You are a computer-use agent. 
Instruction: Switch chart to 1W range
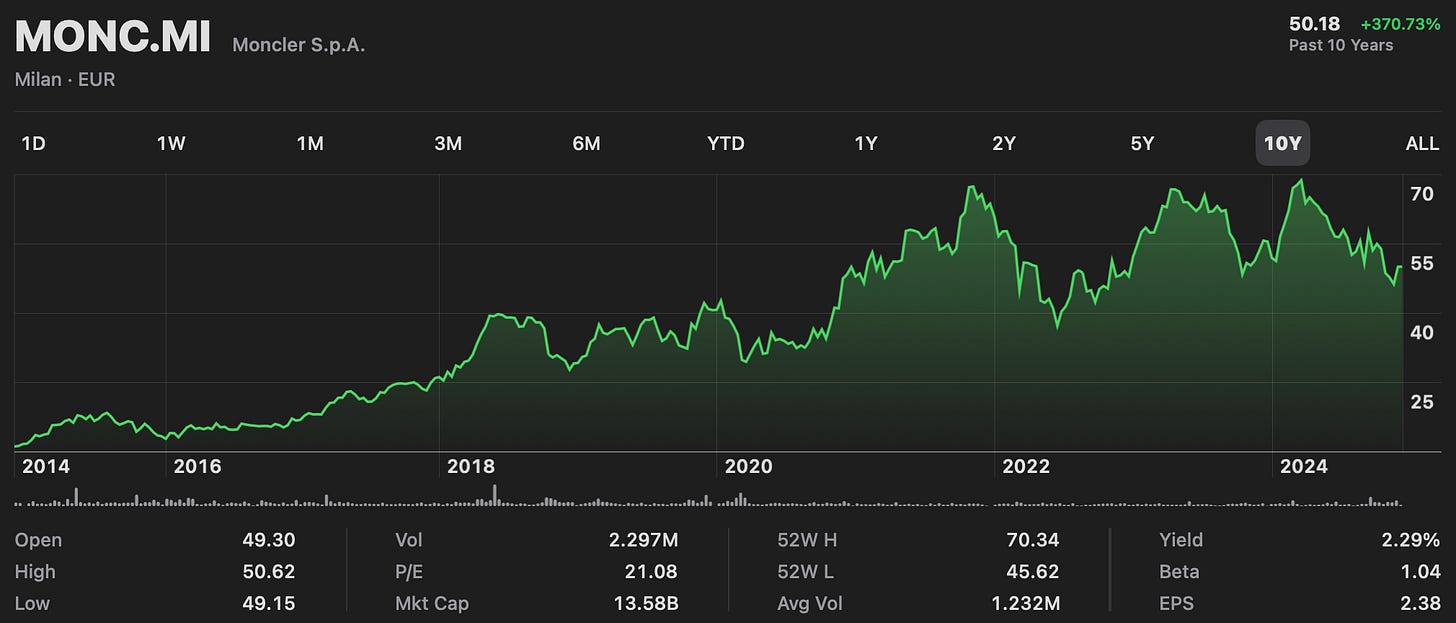171,143
